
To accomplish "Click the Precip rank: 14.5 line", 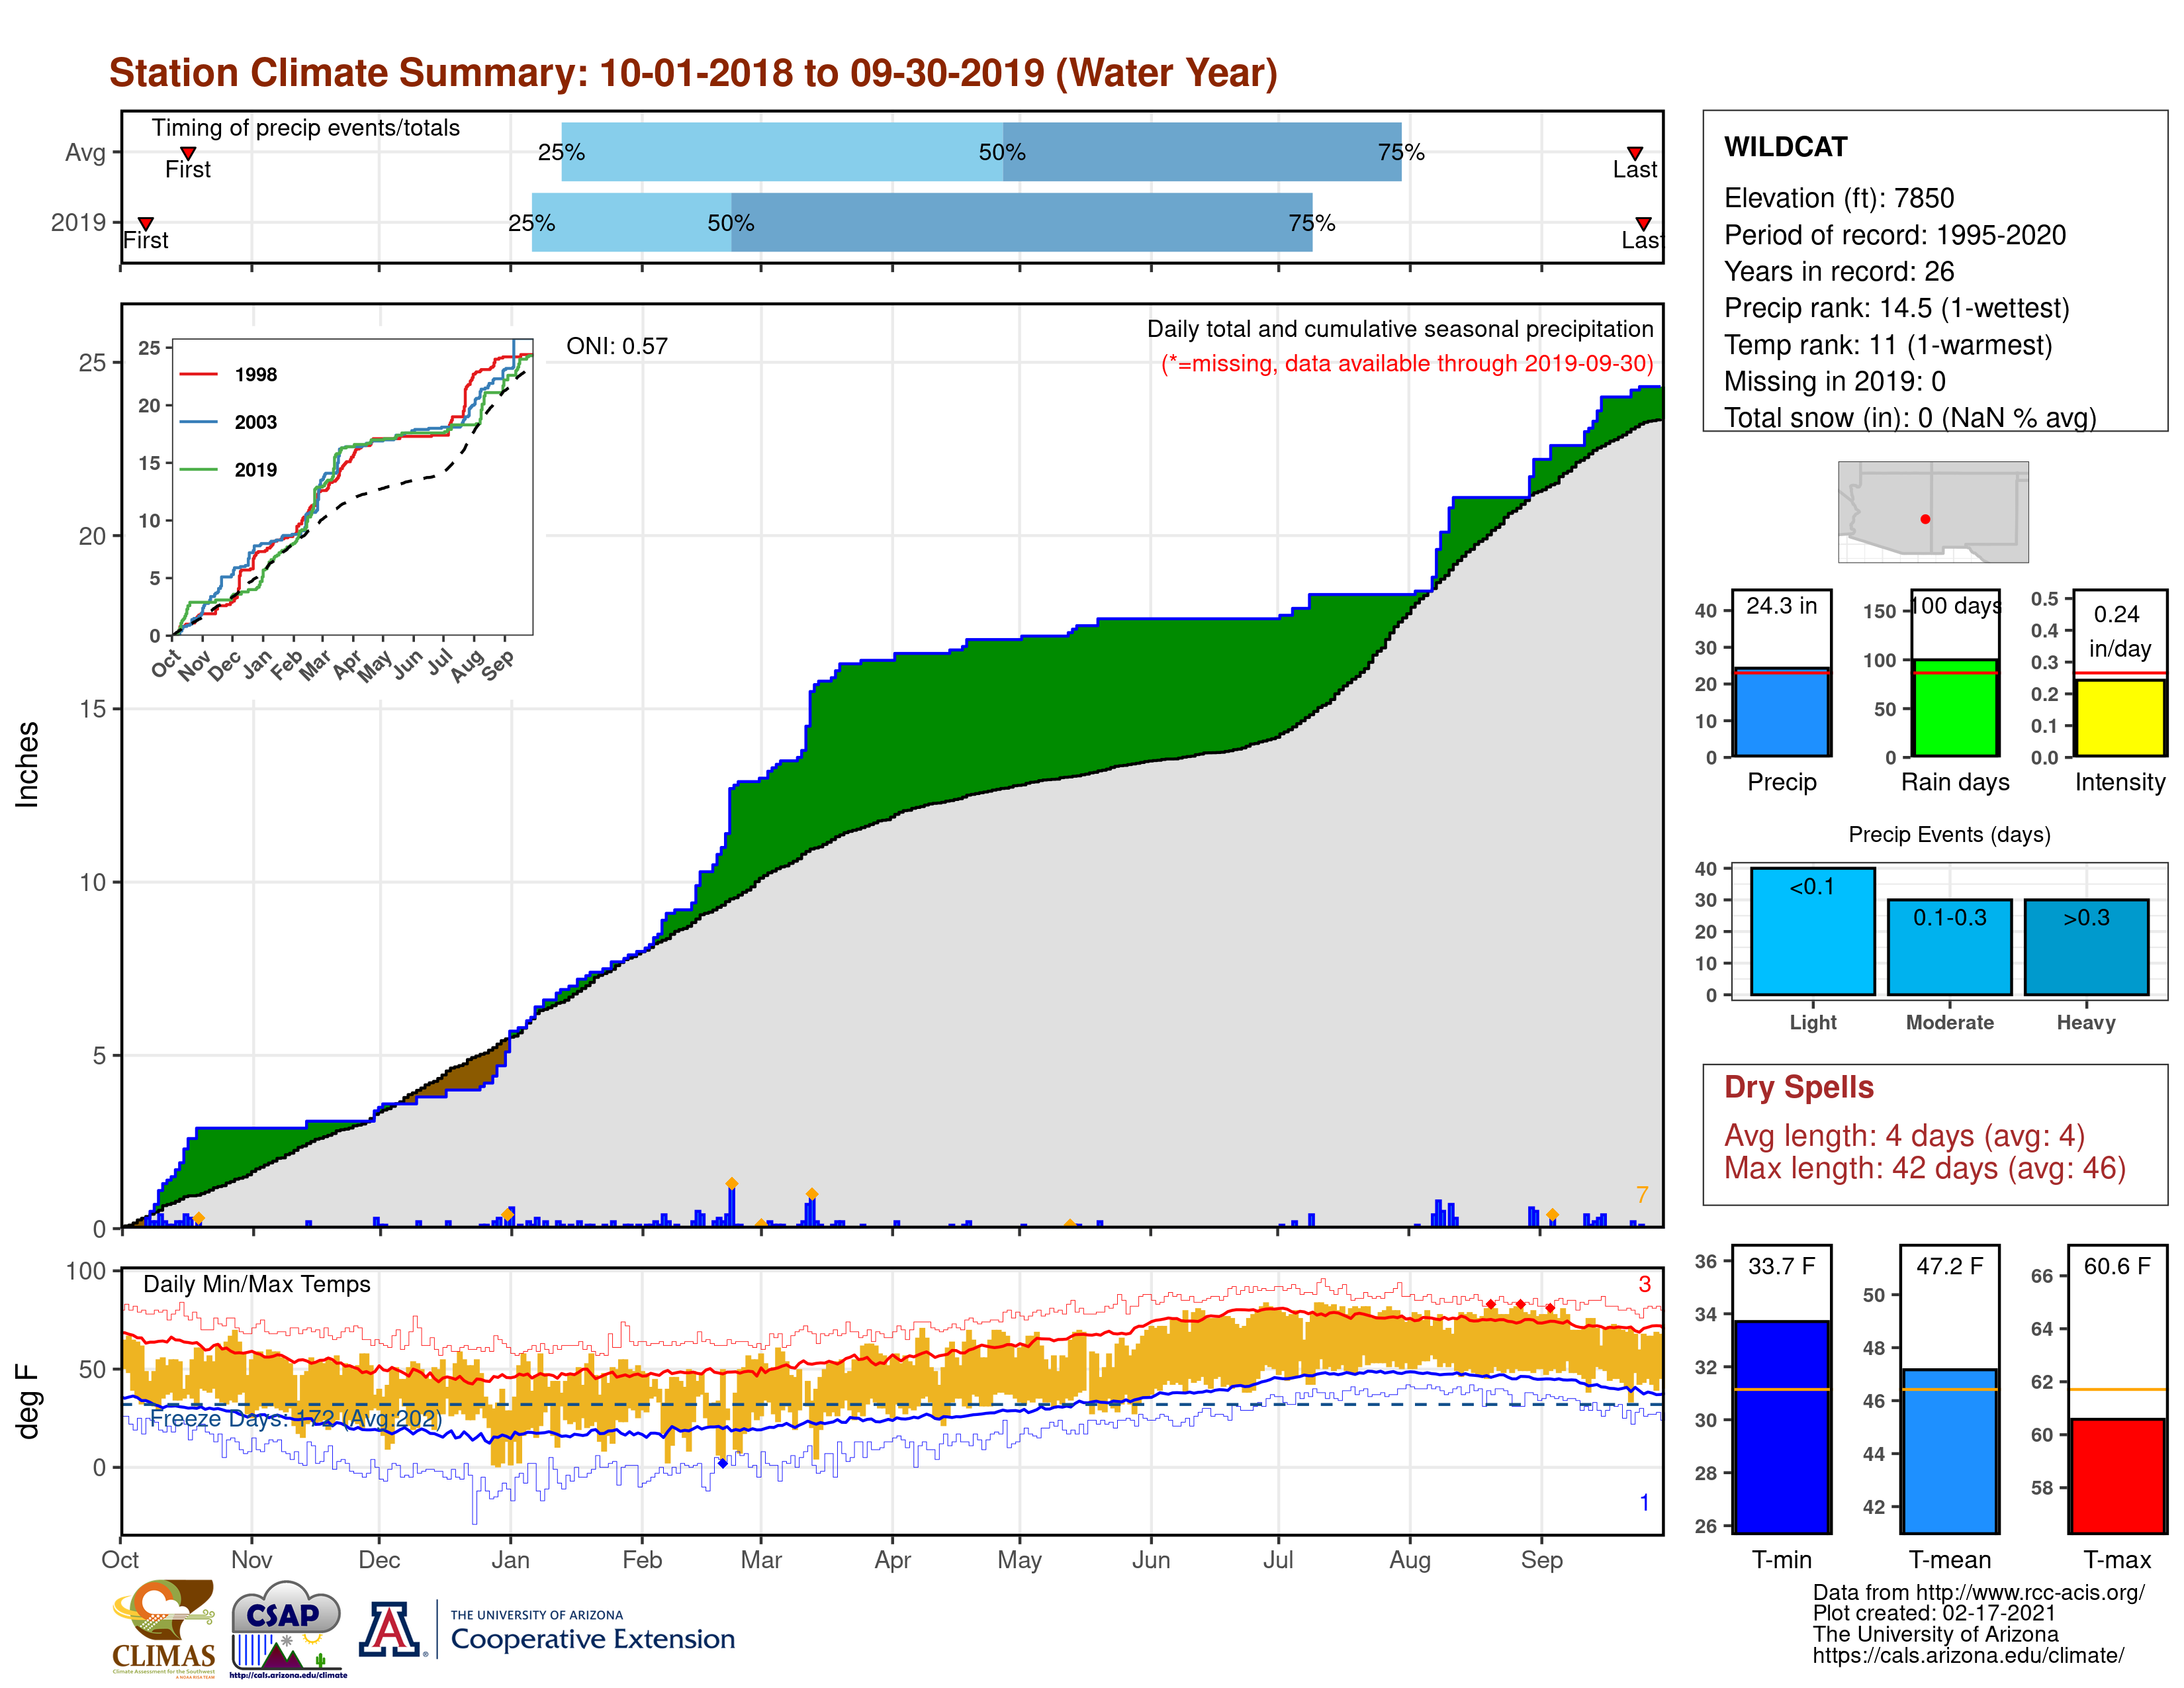I will pyautogui.click(x=1896, y=308).
